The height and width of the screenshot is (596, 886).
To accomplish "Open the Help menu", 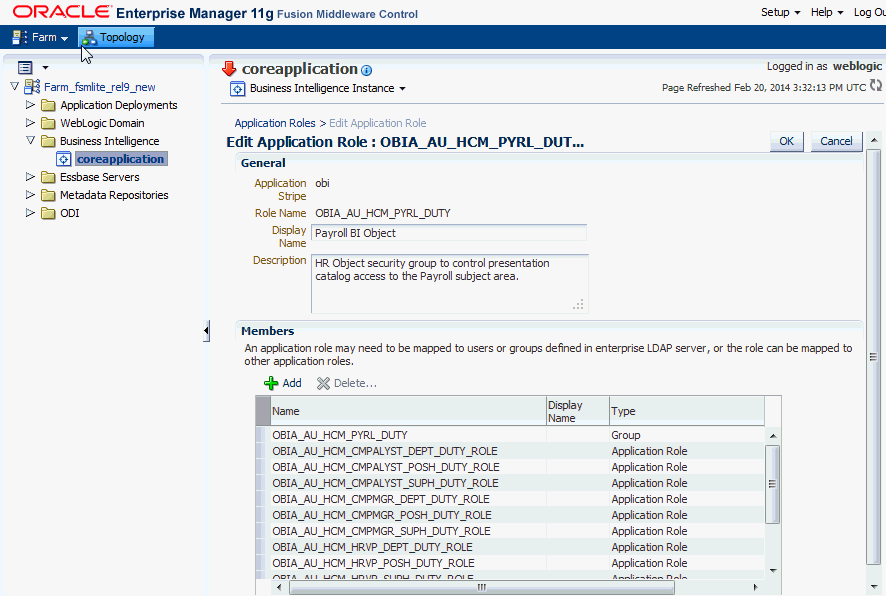I will [827, 12].
